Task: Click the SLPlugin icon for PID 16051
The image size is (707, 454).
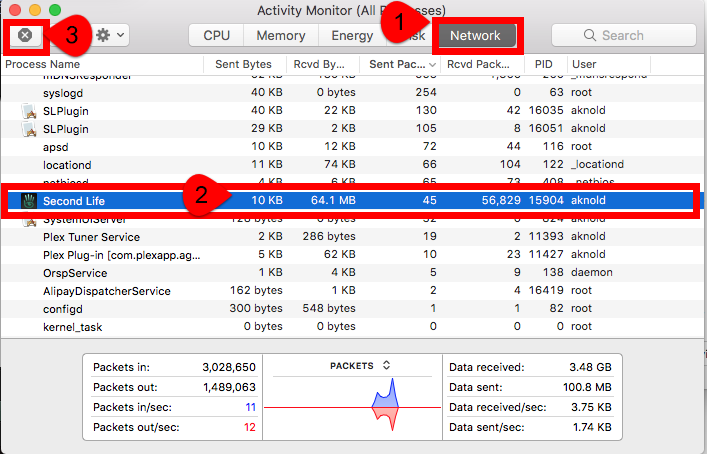Action: coord(29,129)
